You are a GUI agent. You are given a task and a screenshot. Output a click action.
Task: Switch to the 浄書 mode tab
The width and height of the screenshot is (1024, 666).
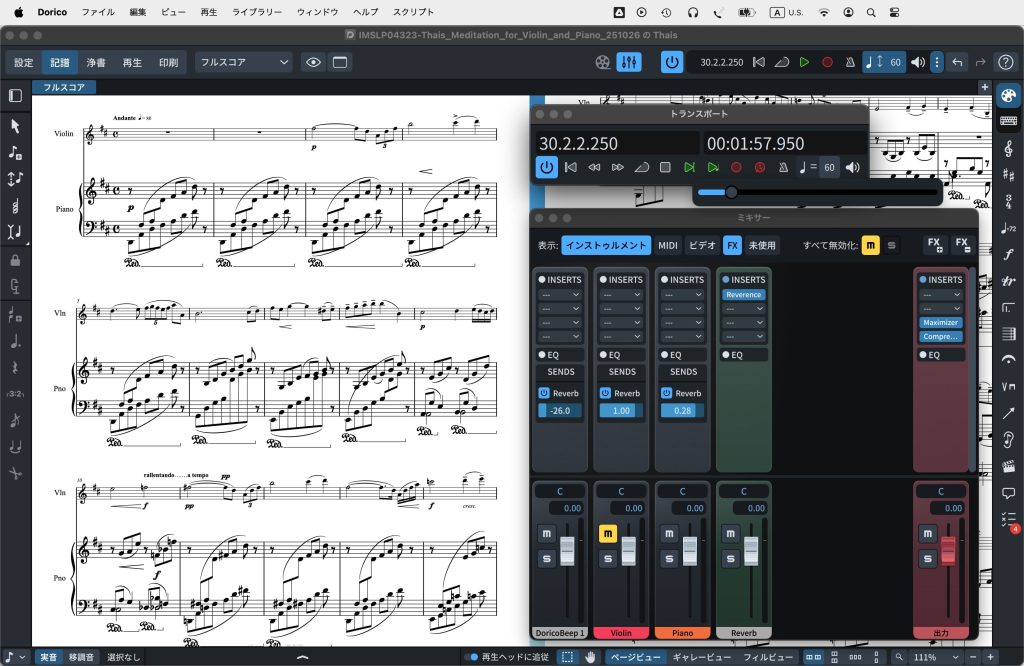tap(96, 62)
